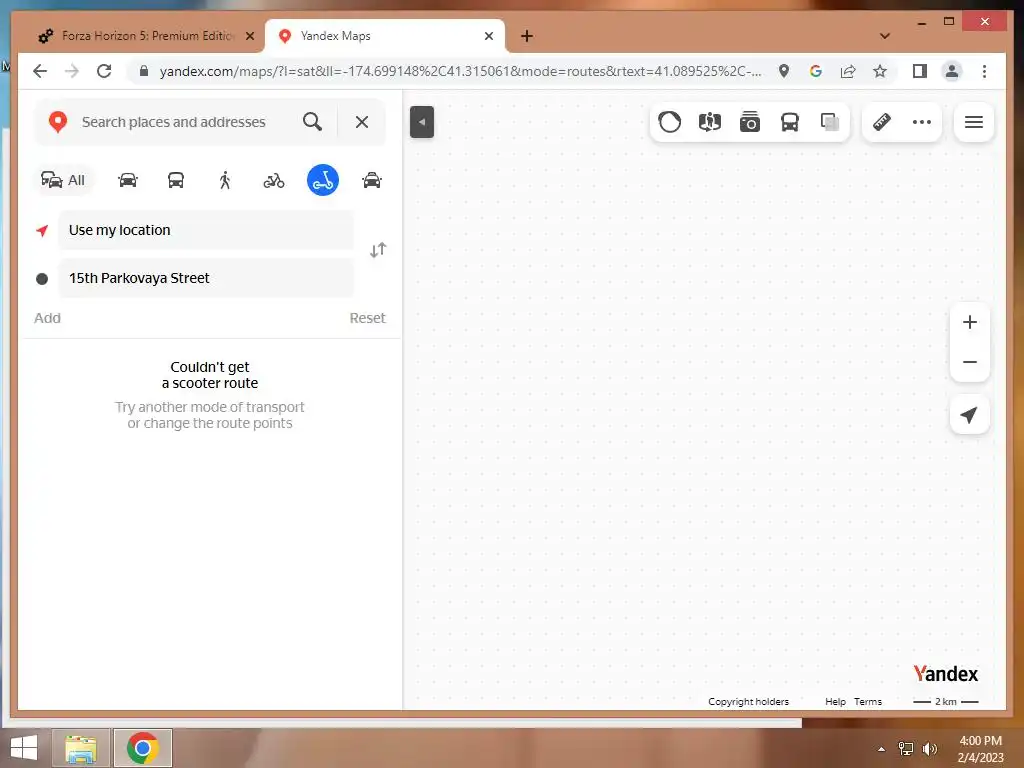Locate me with map arrow button

tap(970, 415)
